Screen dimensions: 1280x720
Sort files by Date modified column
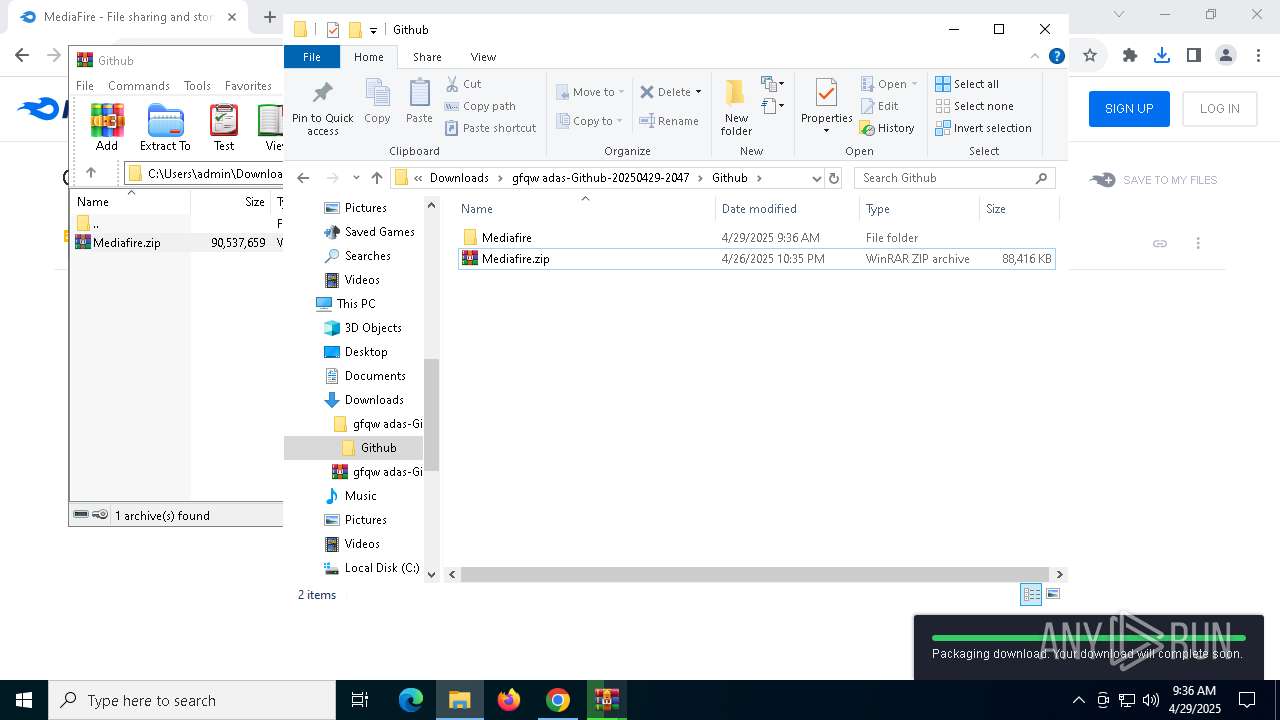click(x=787, y=209)
